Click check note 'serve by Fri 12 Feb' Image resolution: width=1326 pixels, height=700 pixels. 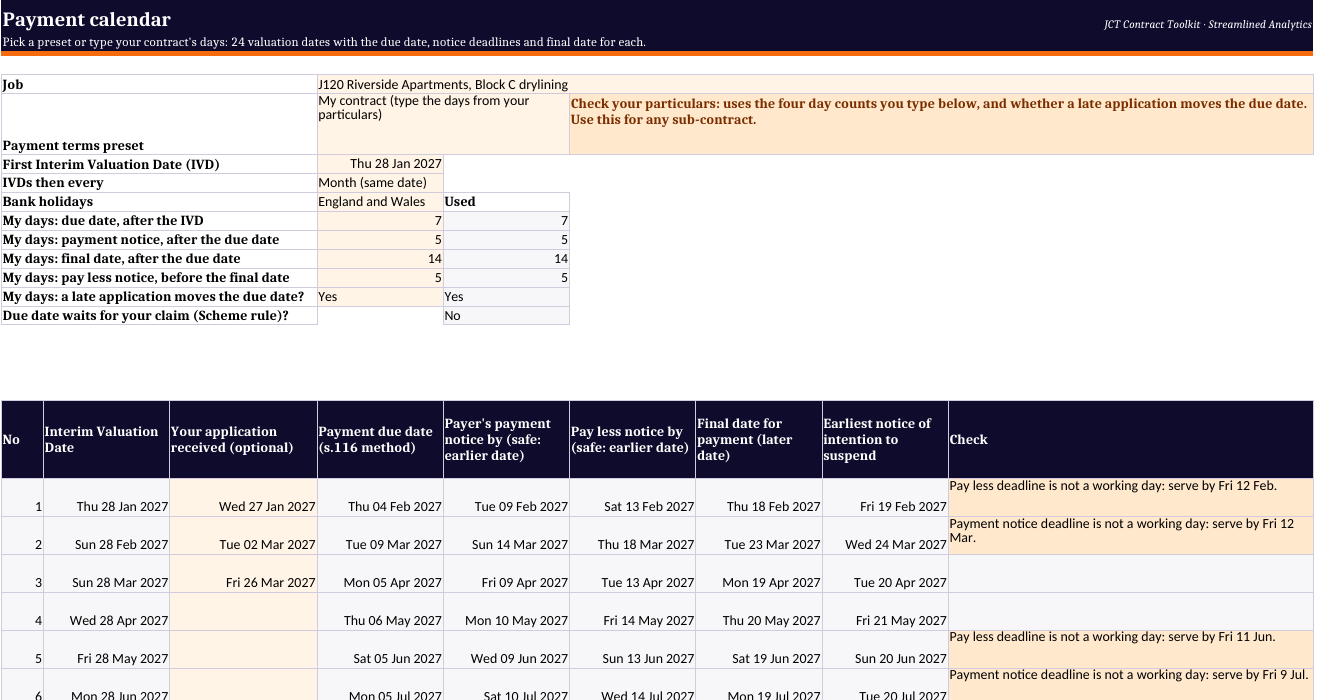(1130, 498)
